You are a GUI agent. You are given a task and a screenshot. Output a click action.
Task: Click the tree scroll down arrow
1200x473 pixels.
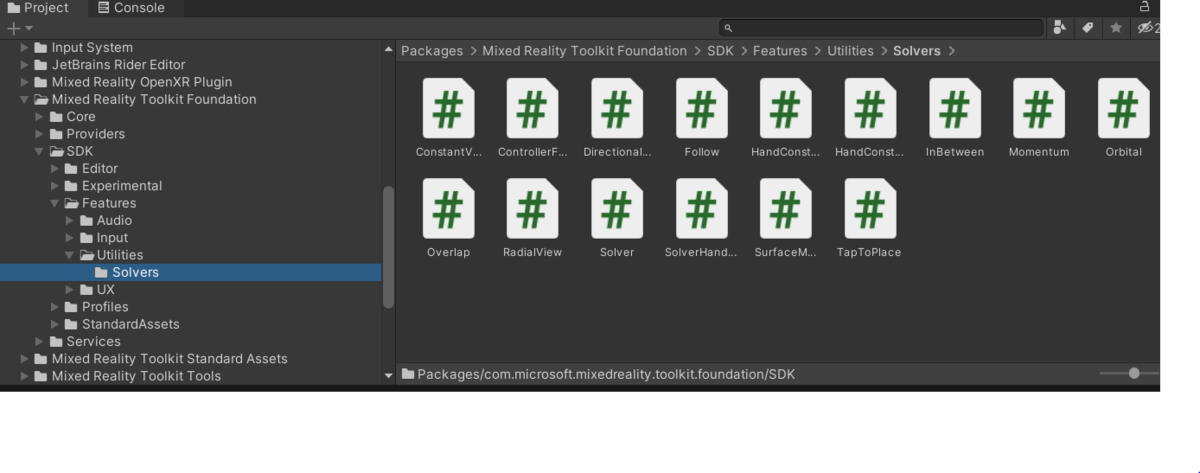[x=389, y=376]
